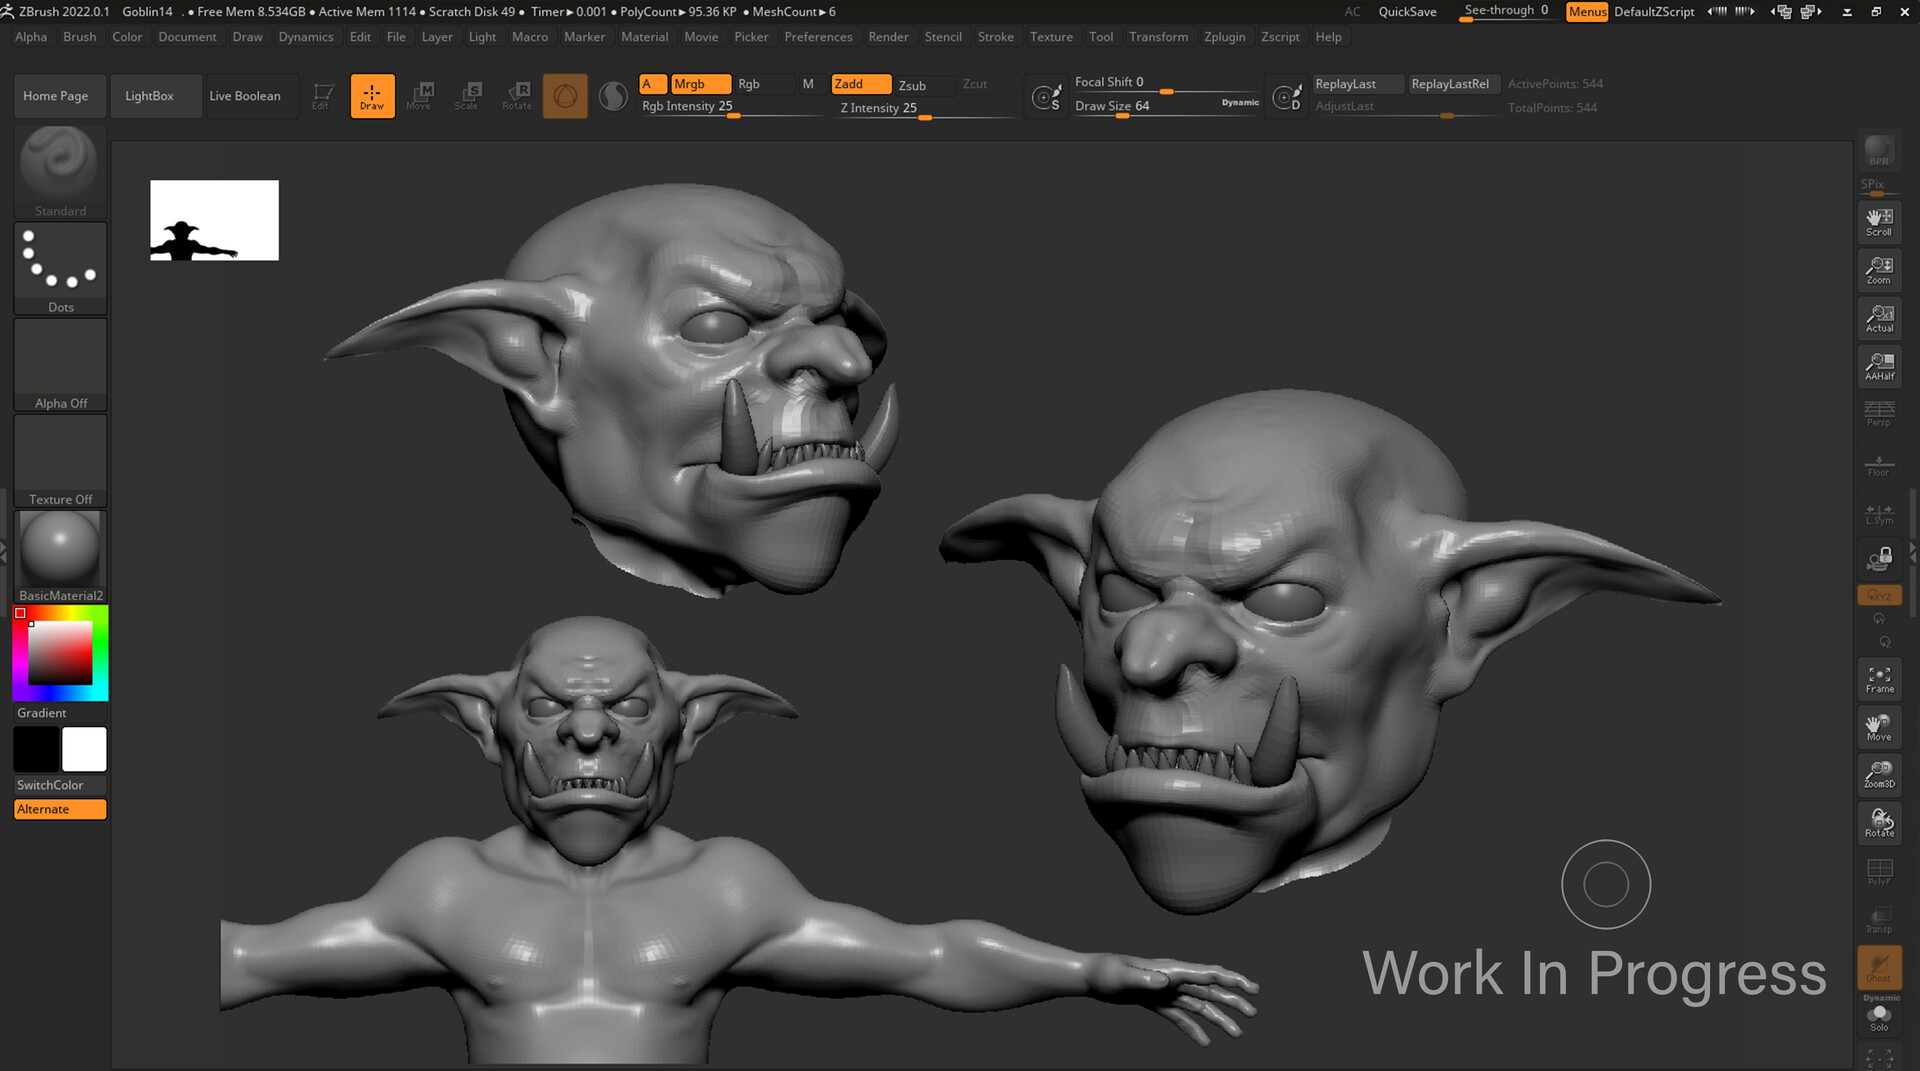Enable Solo mode on the right shelf
Image resolution: width=1920 pixels, height=1071 pixels.
click(1879, 1016)
